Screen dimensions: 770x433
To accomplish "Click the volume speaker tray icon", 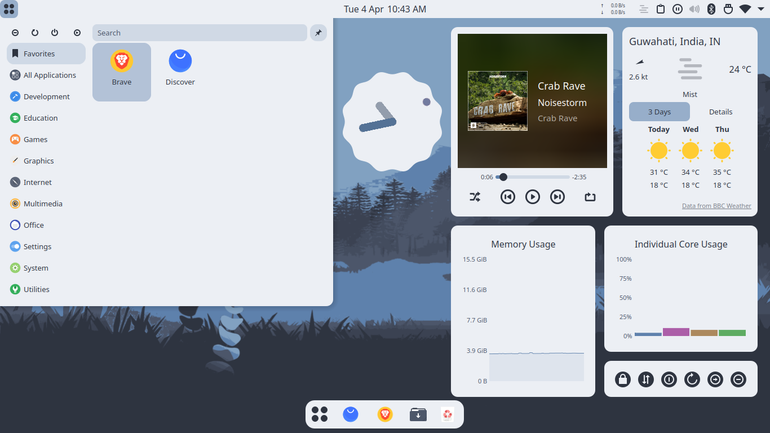I will click(694, 9).
